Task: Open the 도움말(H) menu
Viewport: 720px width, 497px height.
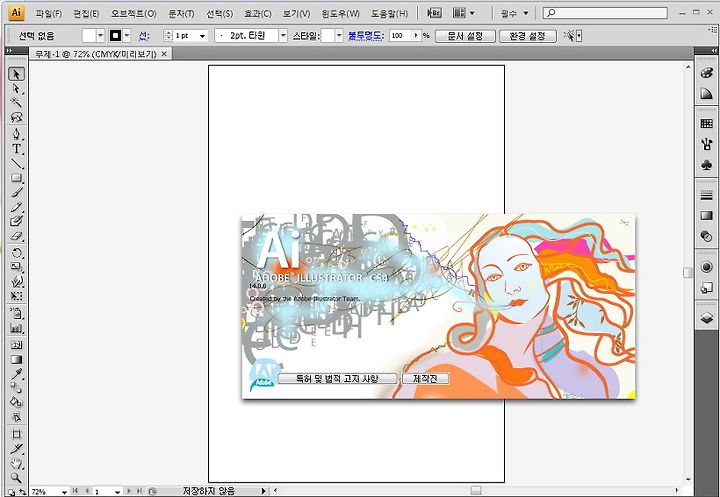Action: click(389, 13)
